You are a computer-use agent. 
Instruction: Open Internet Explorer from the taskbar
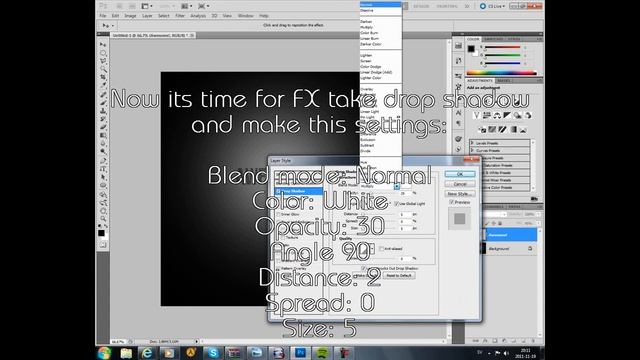pos(147,353)
